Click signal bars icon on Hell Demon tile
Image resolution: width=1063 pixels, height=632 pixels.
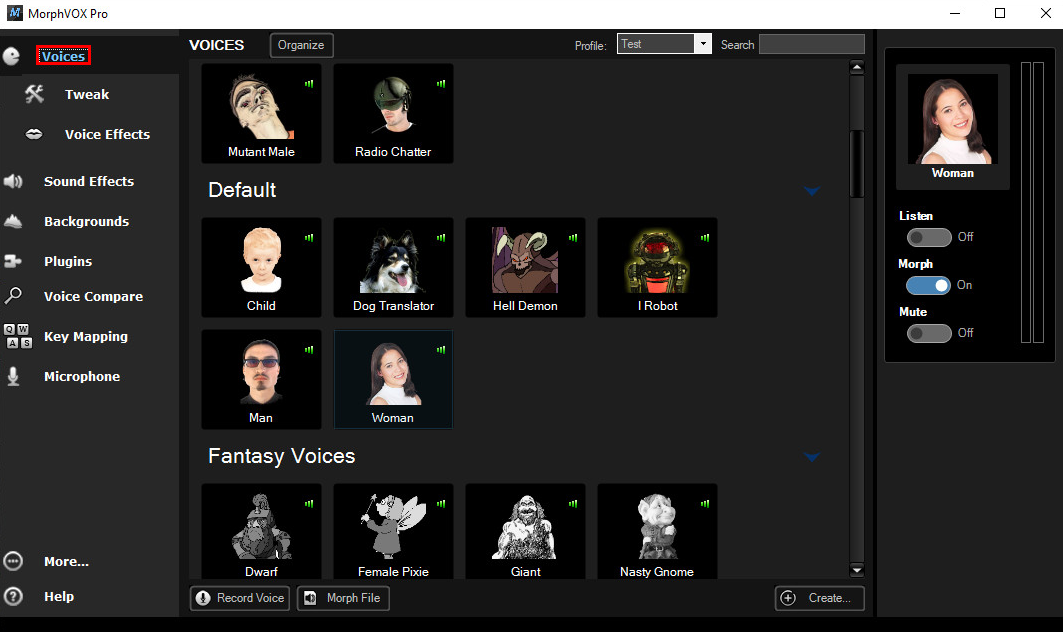pyautogui.click(x=573, y=237)
